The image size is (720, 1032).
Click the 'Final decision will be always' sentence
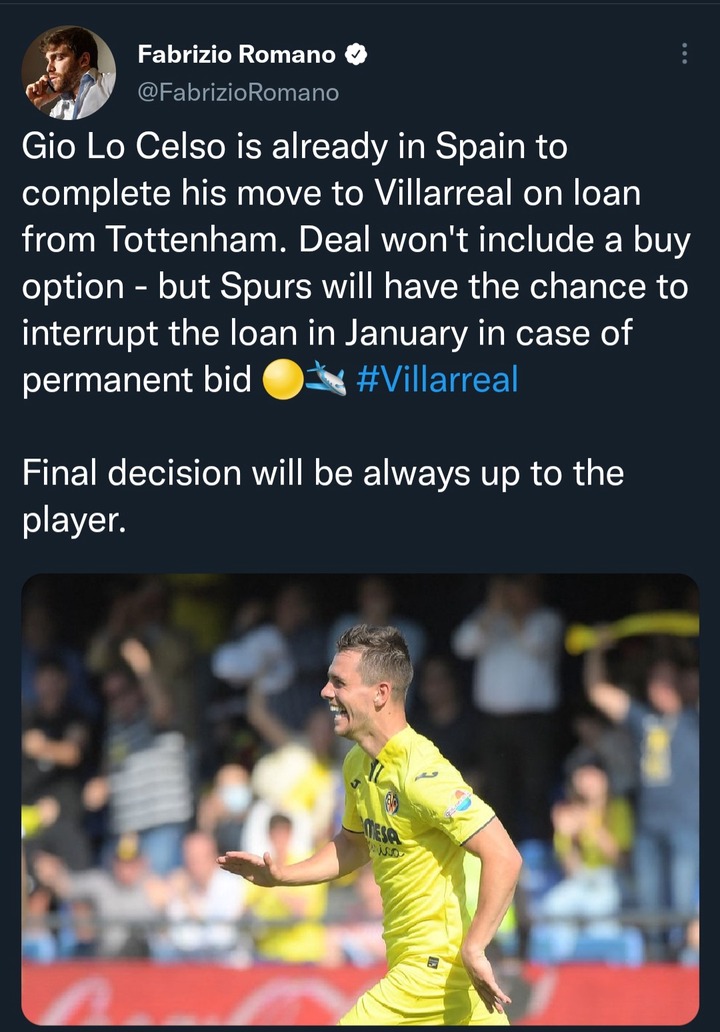coord(322,497)
